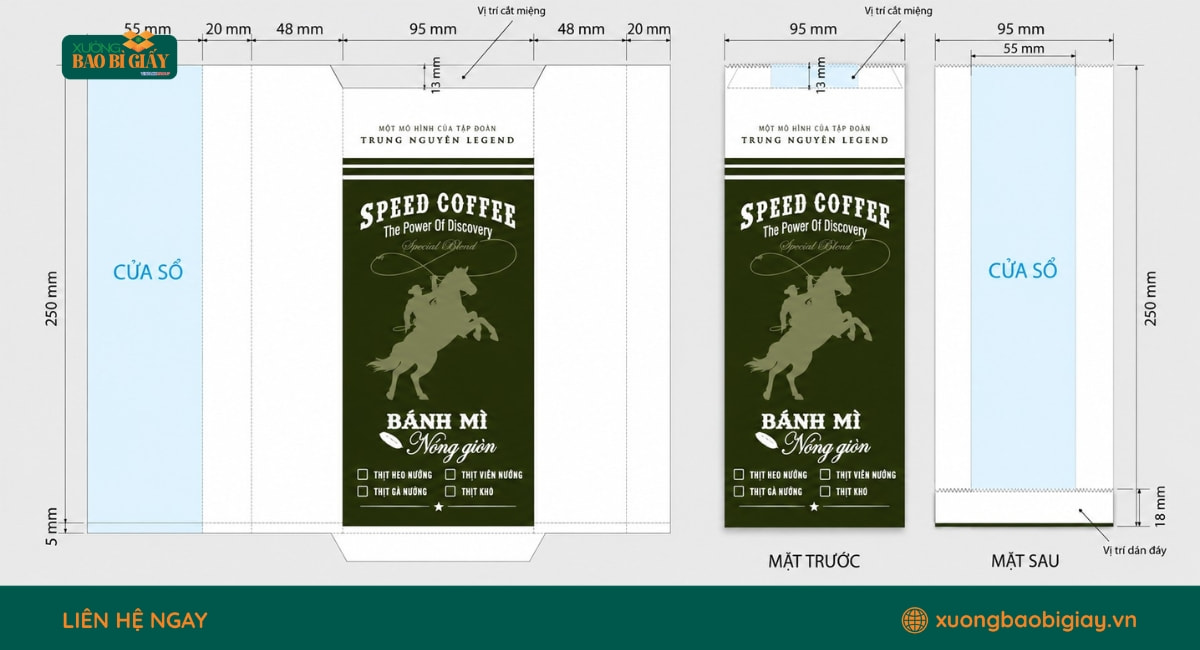Check the Thịt Heo Nướng box on flat layout
Screen dimensions: 1200x650
click(362, 474)
